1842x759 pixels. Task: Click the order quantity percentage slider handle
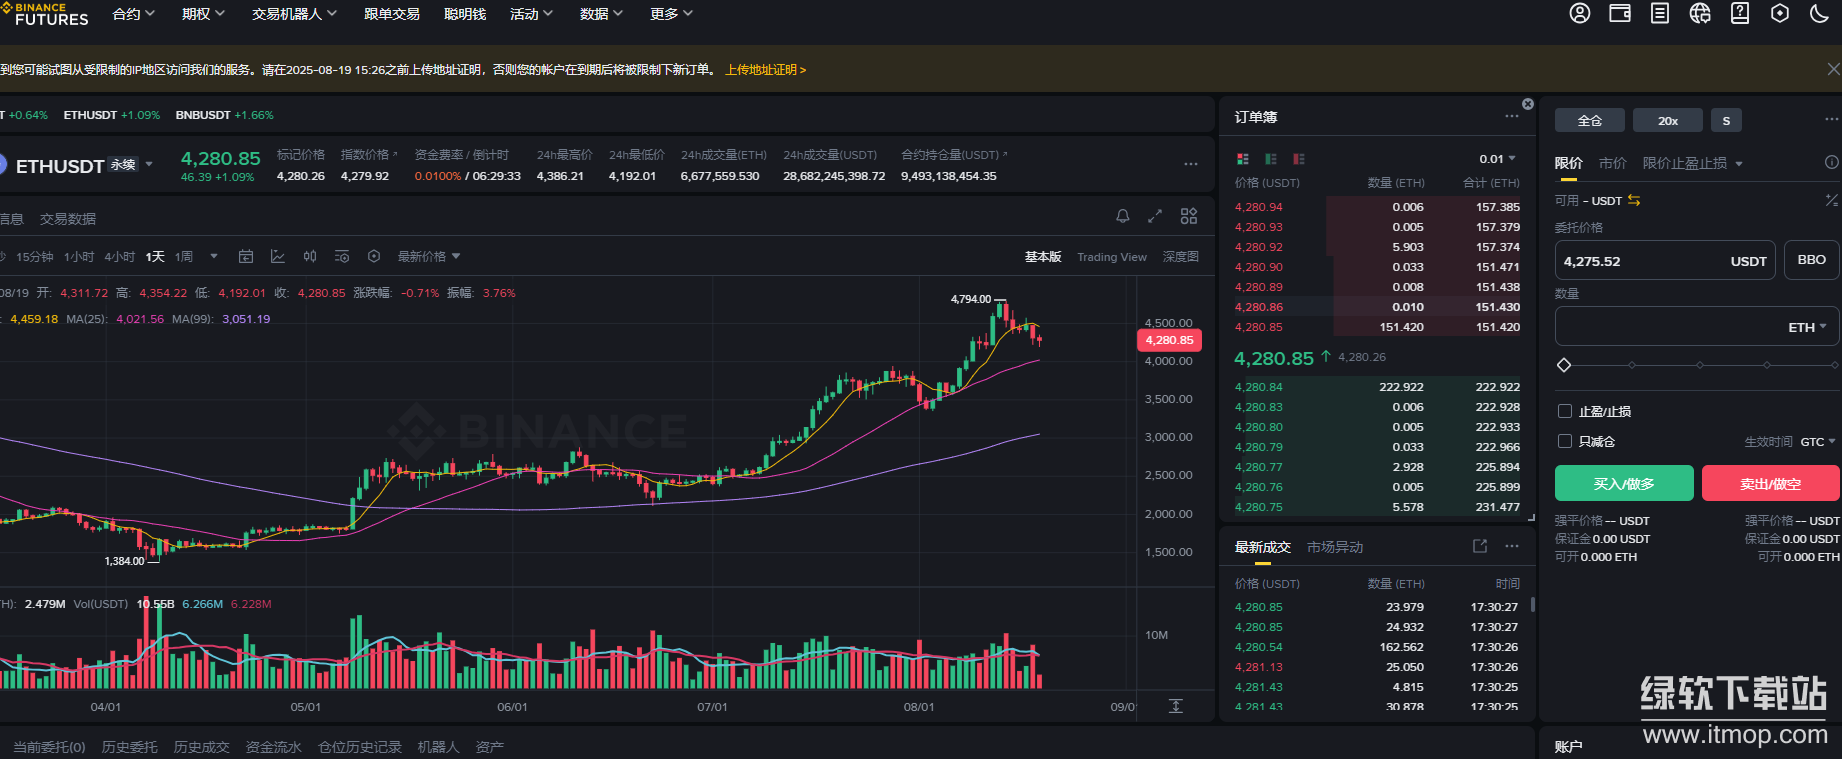coord(1564,365)
